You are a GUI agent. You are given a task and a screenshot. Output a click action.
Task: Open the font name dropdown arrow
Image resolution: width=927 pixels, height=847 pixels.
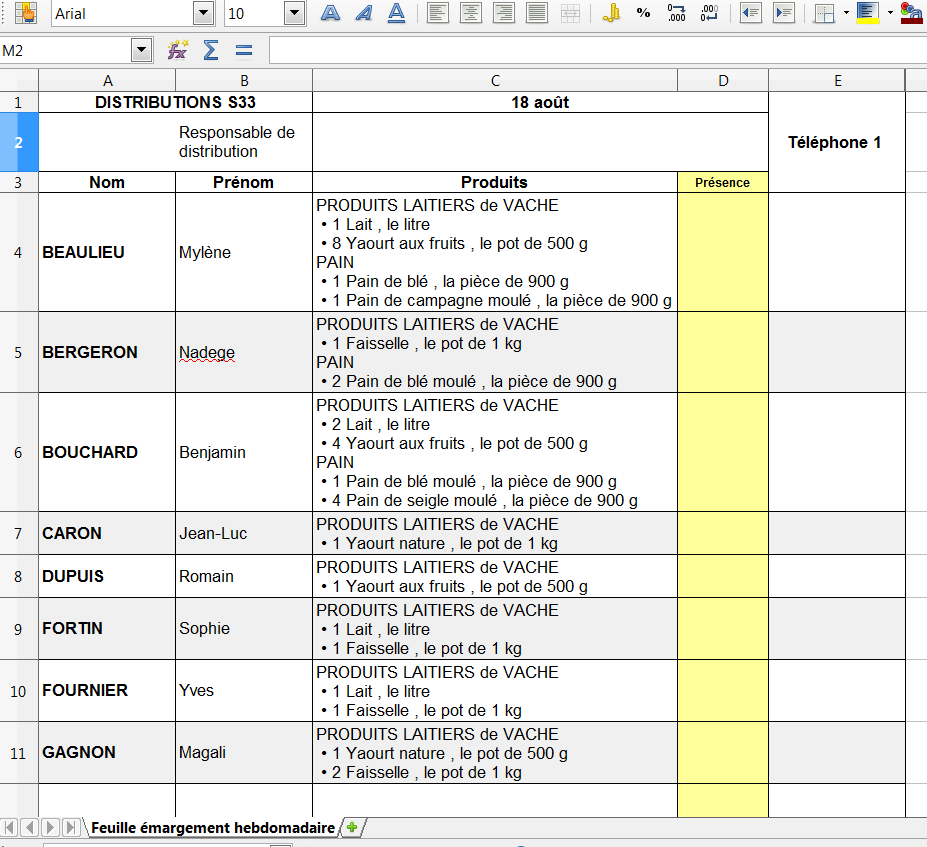tap(203, 13)
